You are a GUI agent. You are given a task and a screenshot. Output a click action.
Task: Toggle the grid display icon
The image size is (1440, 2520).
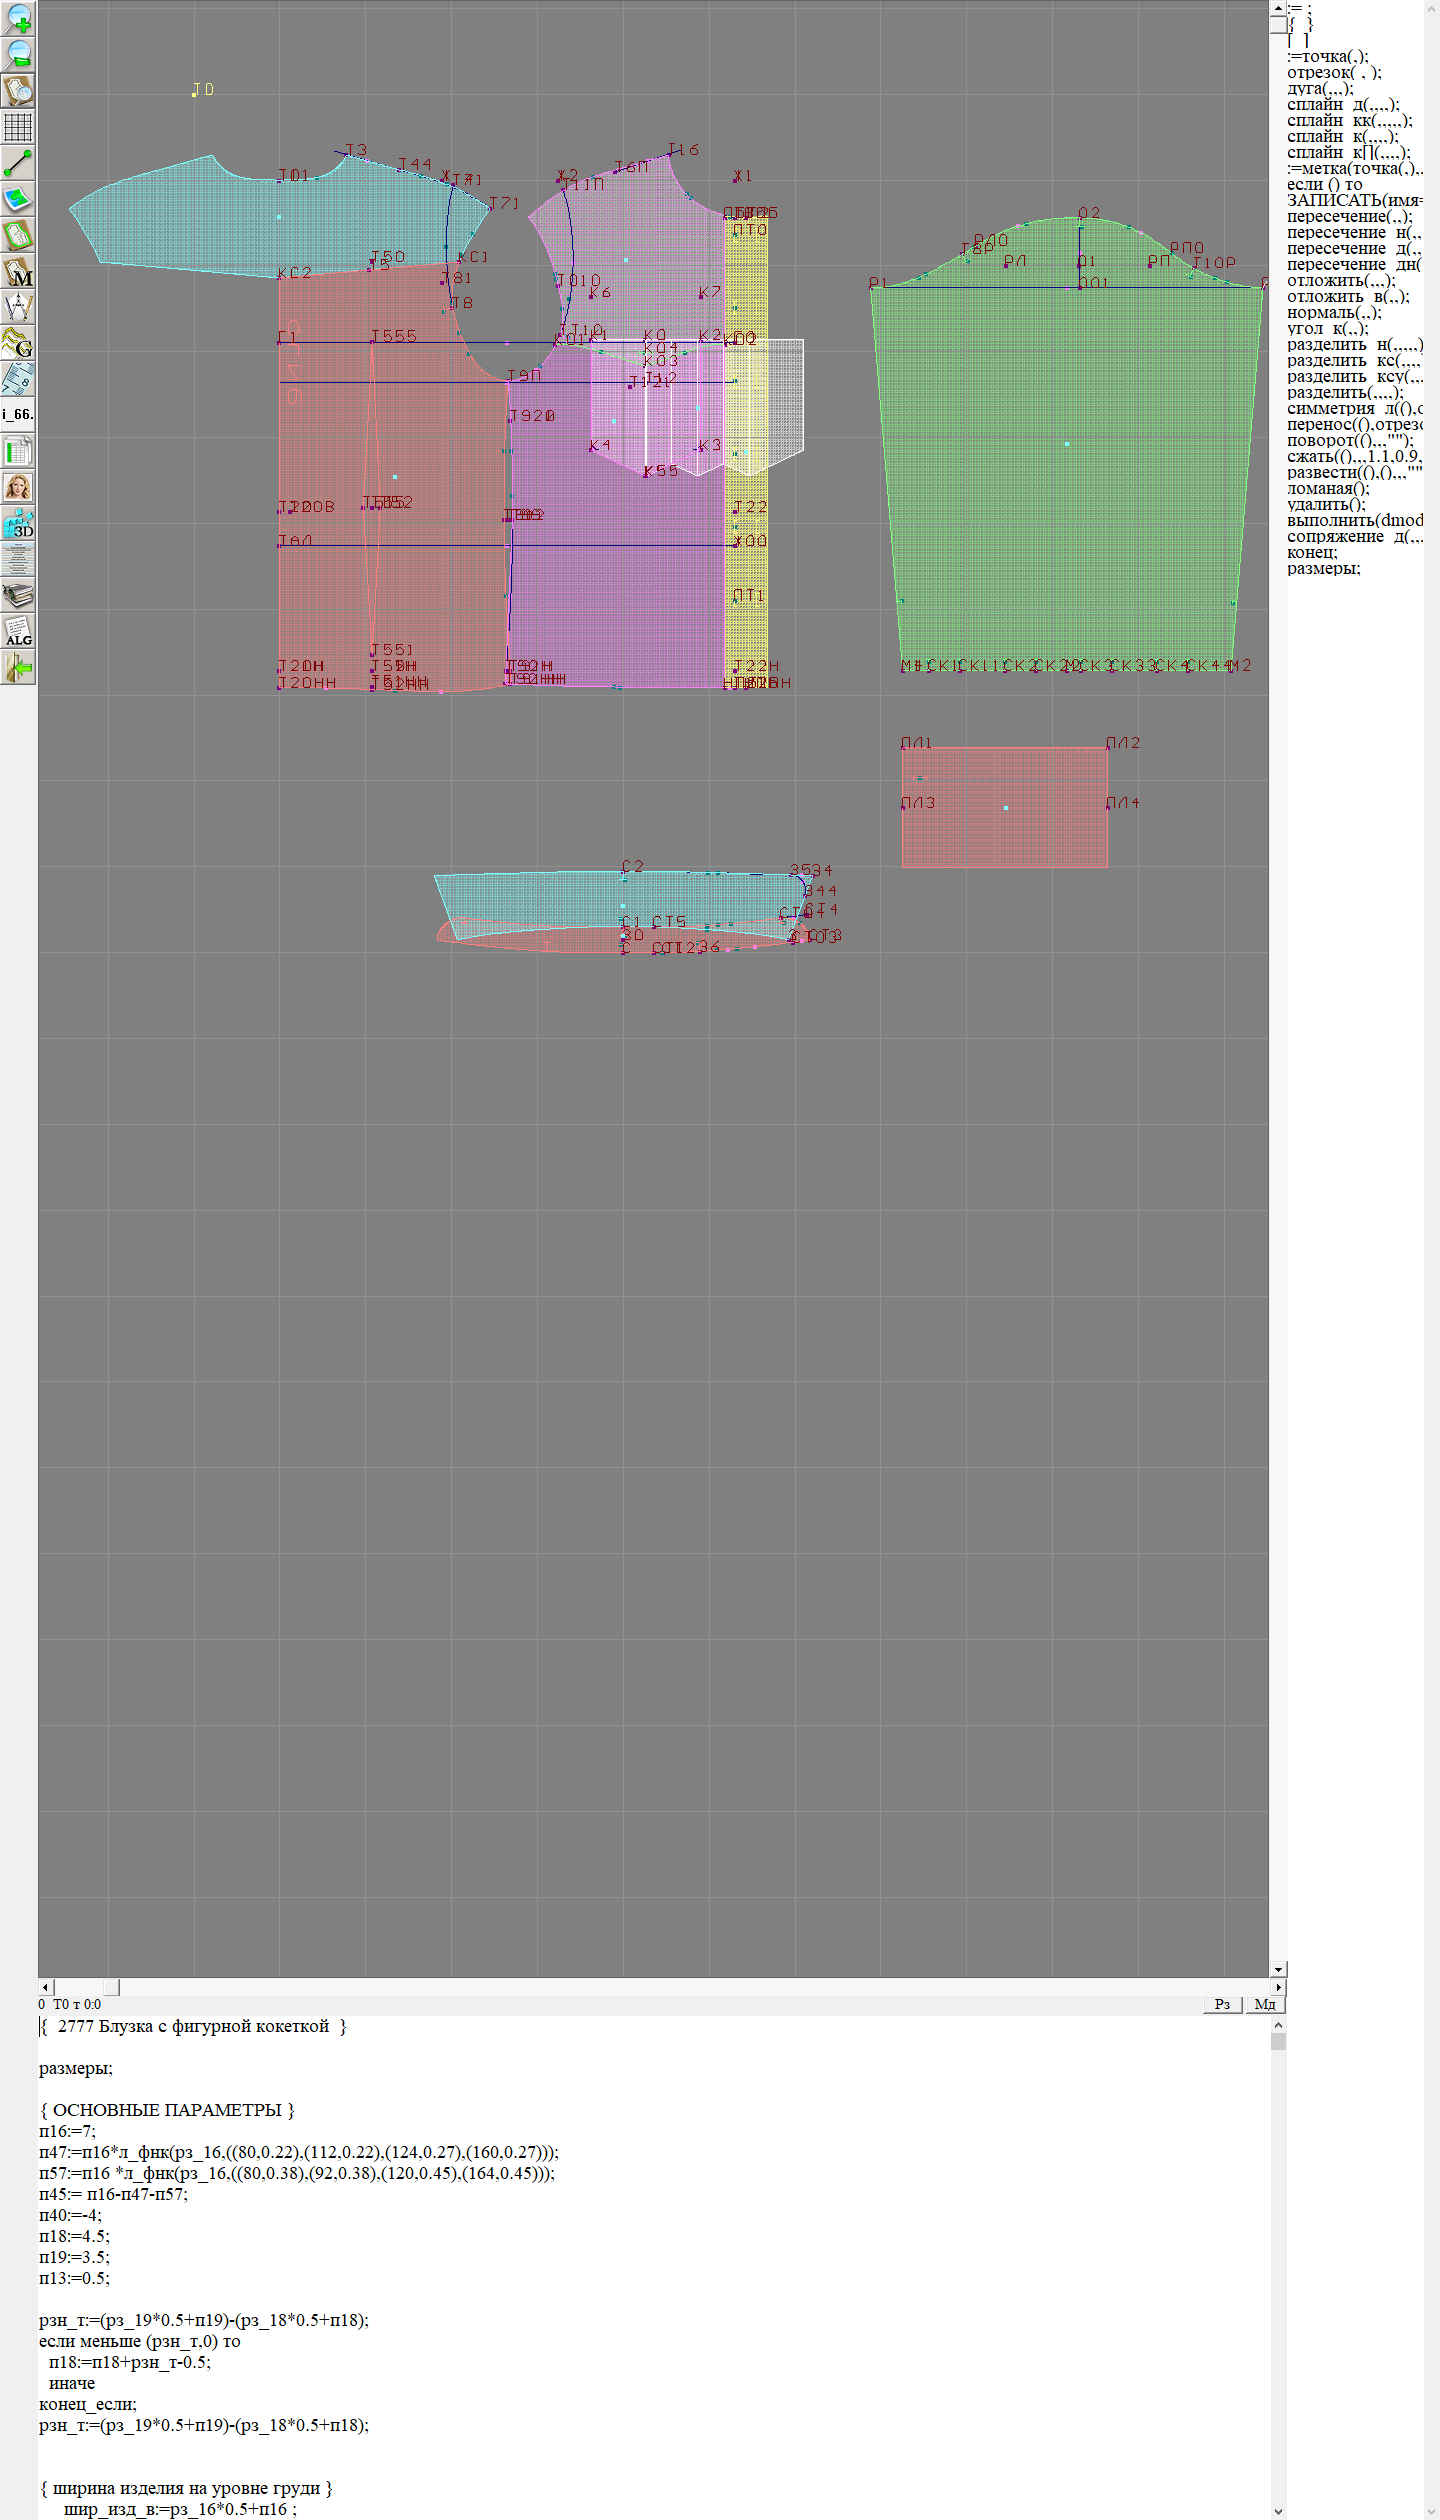point(18,127)
